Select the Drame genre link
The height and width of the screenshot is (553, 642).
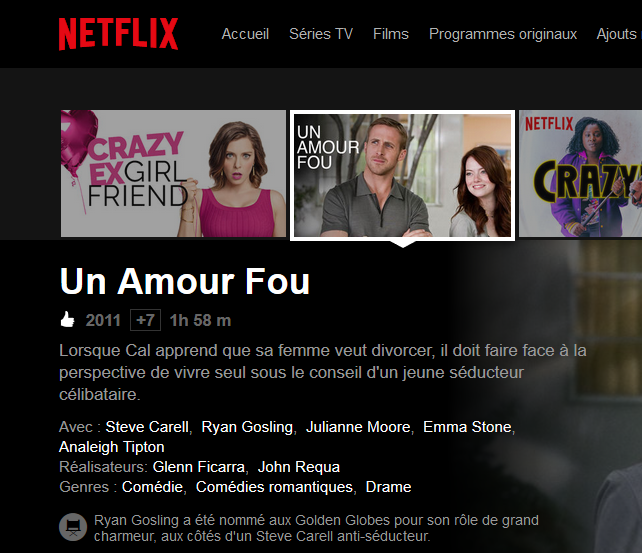click(388, 487)
